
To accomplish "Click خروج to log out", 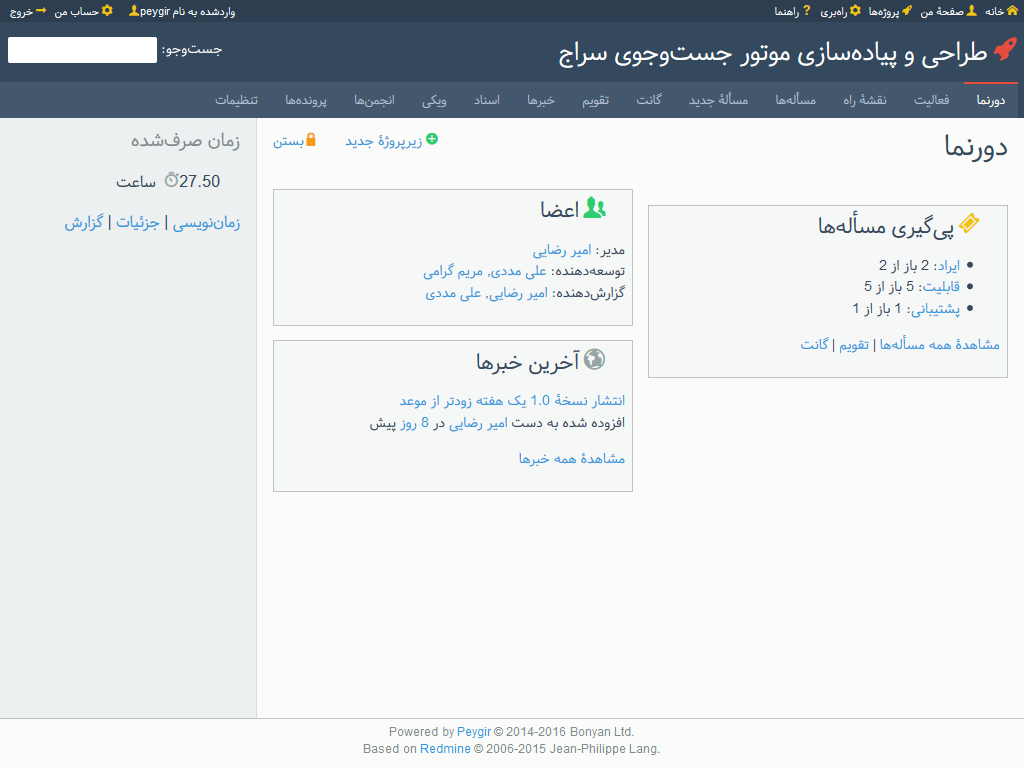I will coord(21,11).
